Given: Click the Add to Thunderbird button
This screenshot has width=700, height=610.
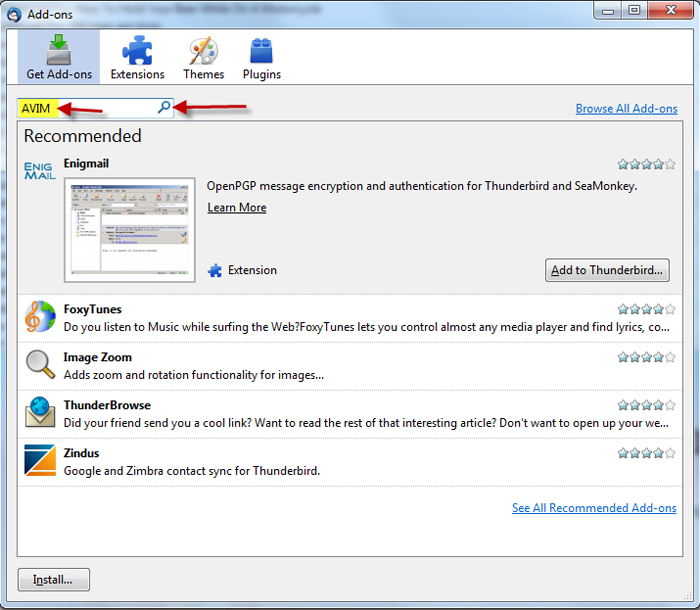Looking at the screenshot, I should point(607,270).
